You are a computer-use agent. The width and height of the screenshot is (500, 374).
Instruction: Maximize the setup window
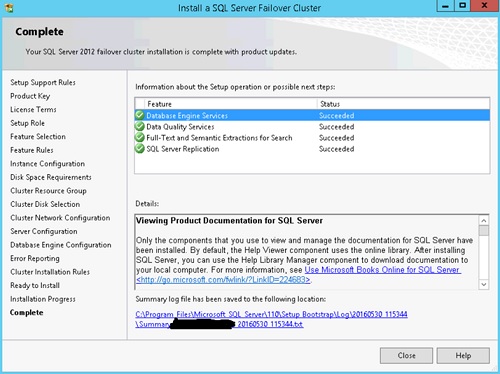462,6
